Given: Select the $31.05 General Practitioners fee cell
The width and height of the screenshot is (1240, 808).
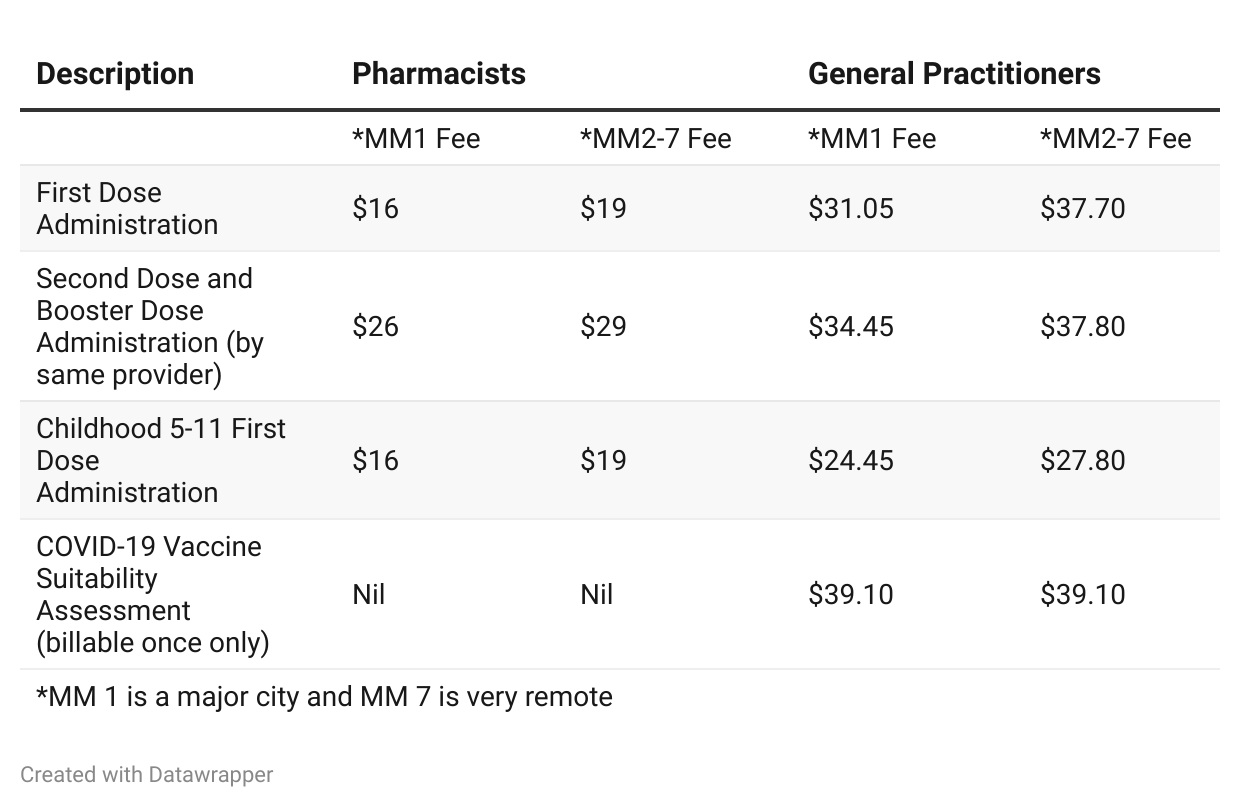Looking at the screenshot, I should 851,208.
